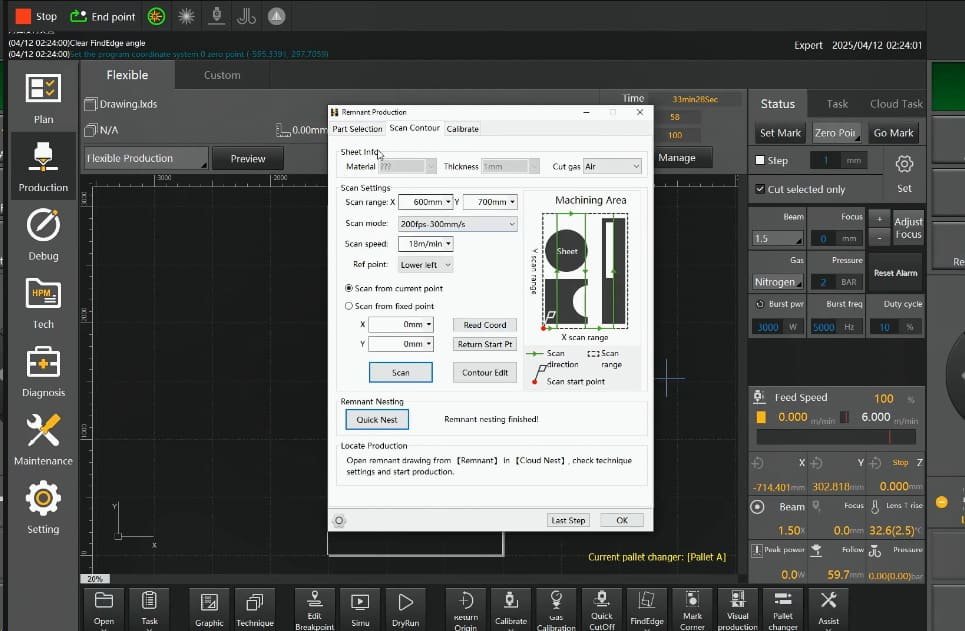
Task: Open the Production sidebar section
Action: (42, 166)
